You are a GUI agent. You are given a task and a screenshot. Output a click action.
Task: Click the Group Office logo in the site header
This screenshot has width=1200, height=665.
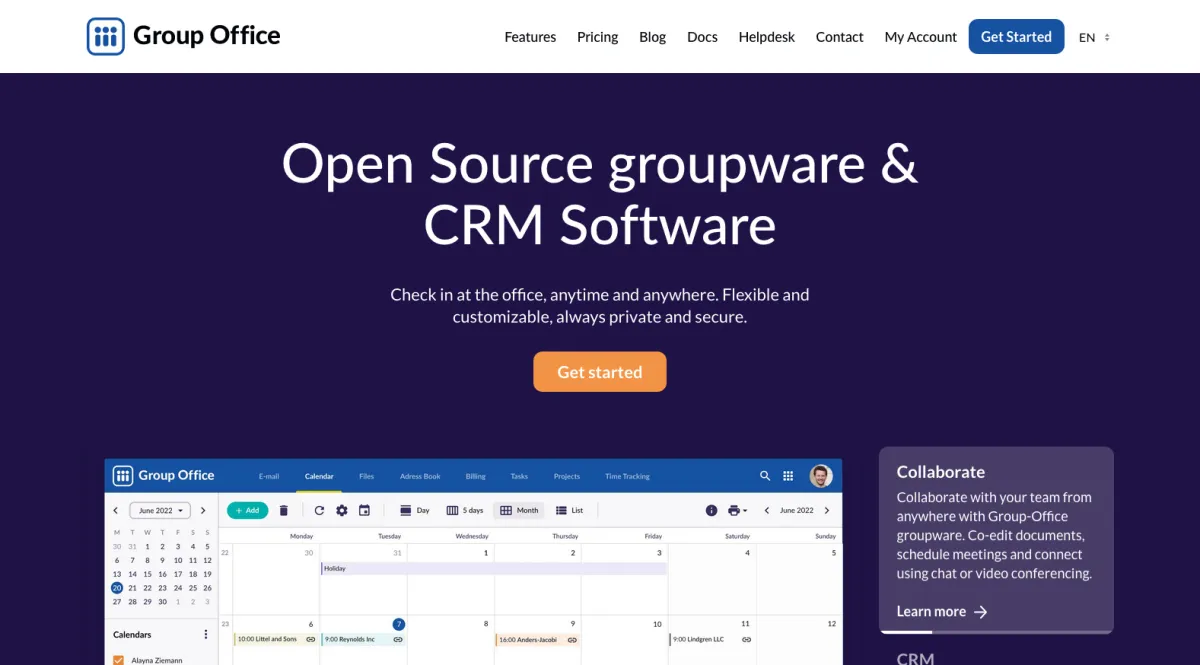pyautogui.click(x=184, y=36)
